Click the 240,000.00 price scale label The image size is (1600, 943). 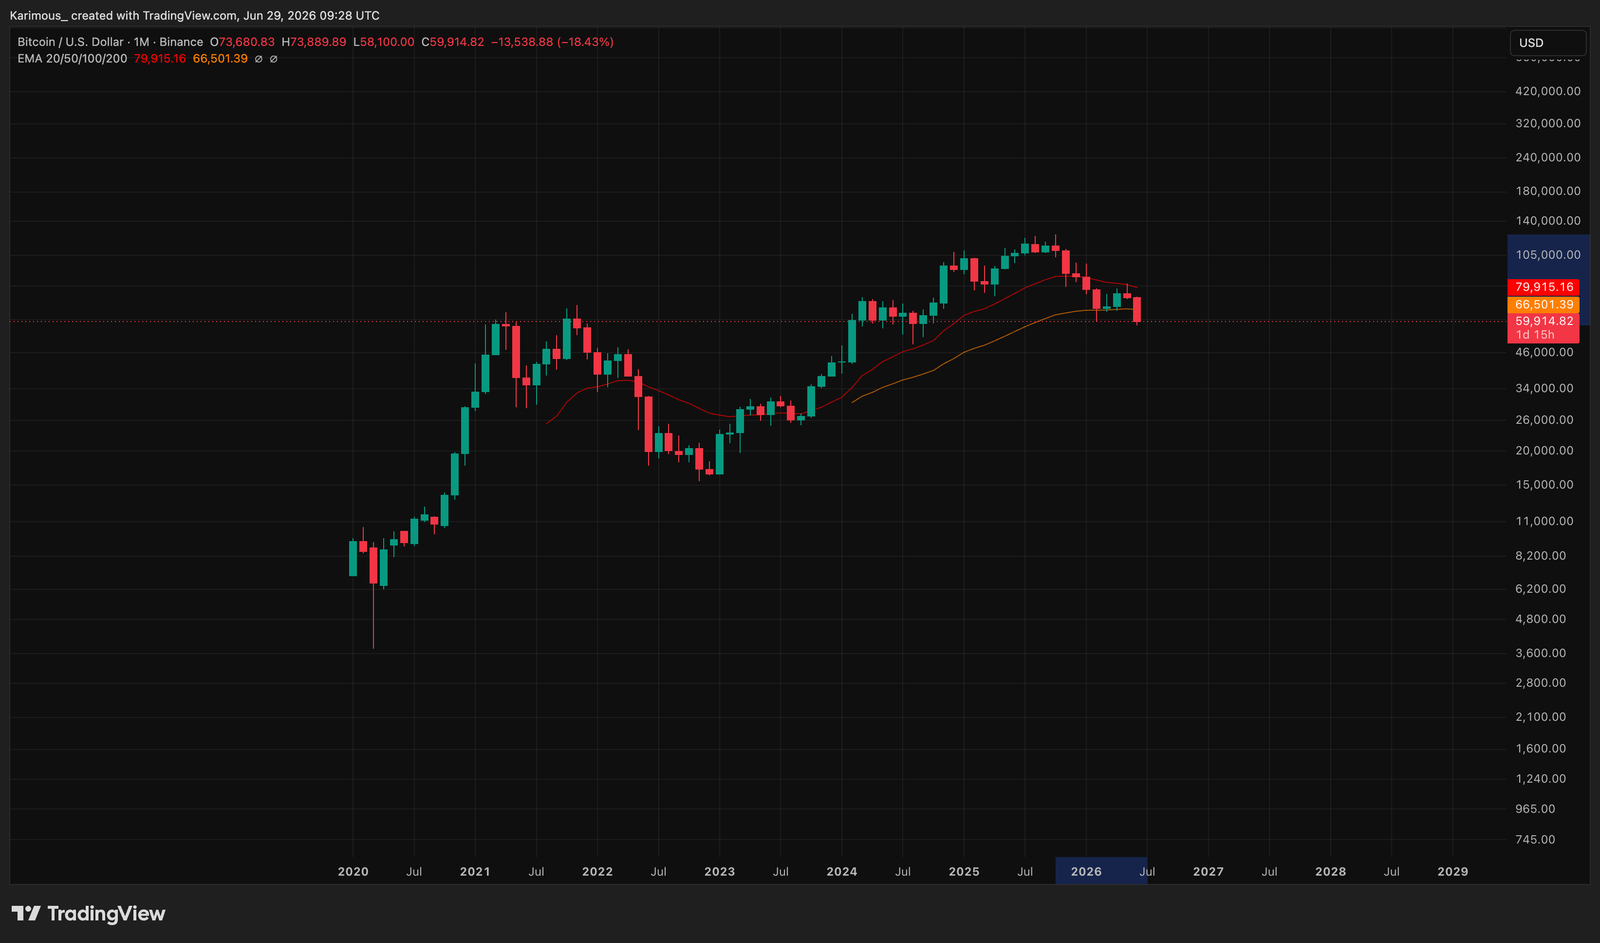[1548, 158]
